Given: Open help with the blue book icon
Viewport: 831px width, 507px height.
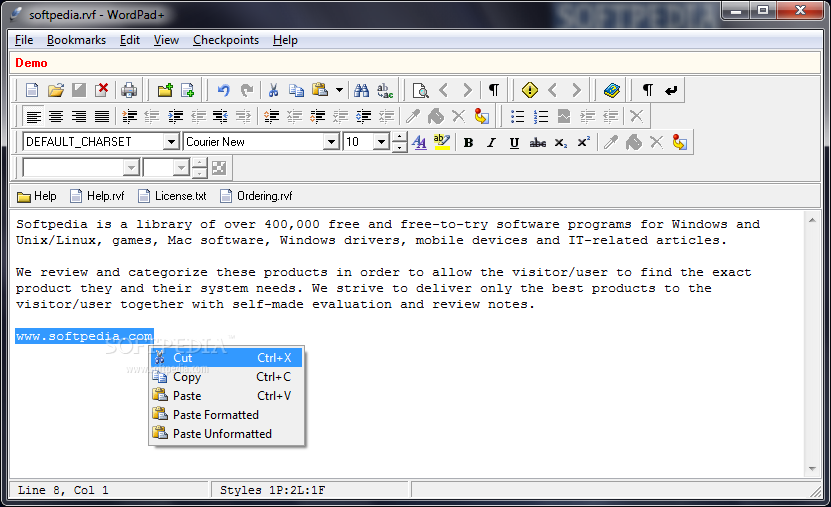Looking at the screenshot, I should (x=612, y=90).
